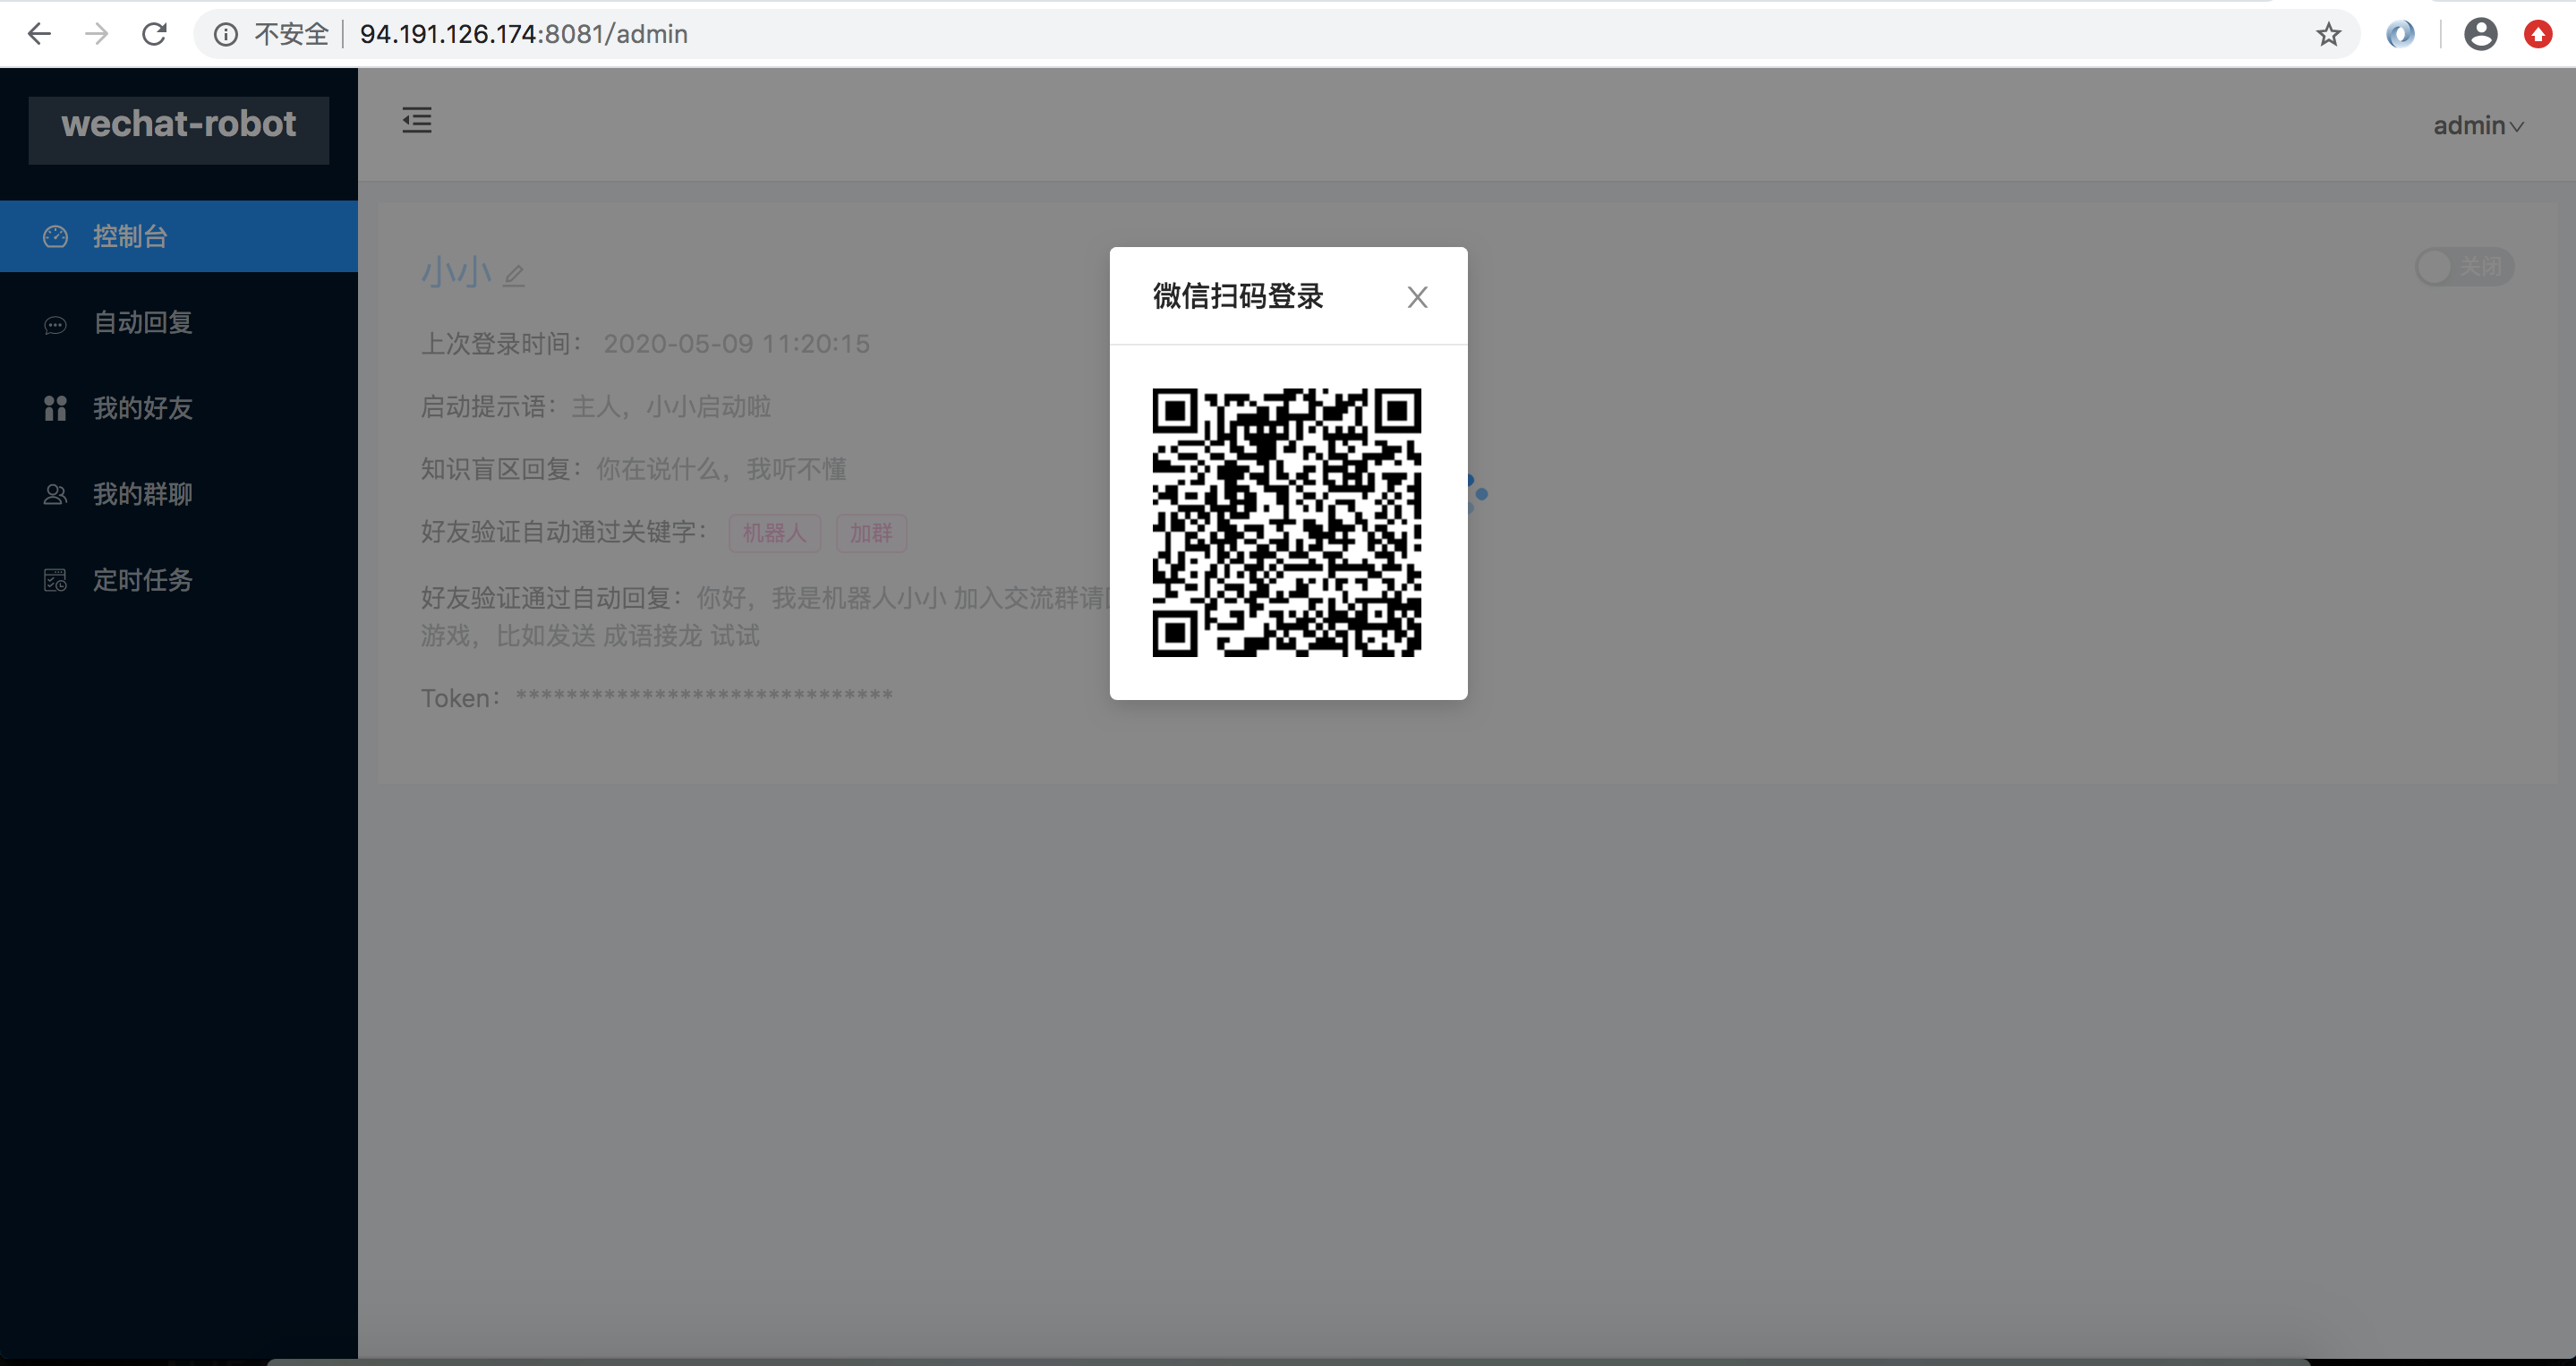
Task: Click the browser back arrow
Action: point(39,34)
